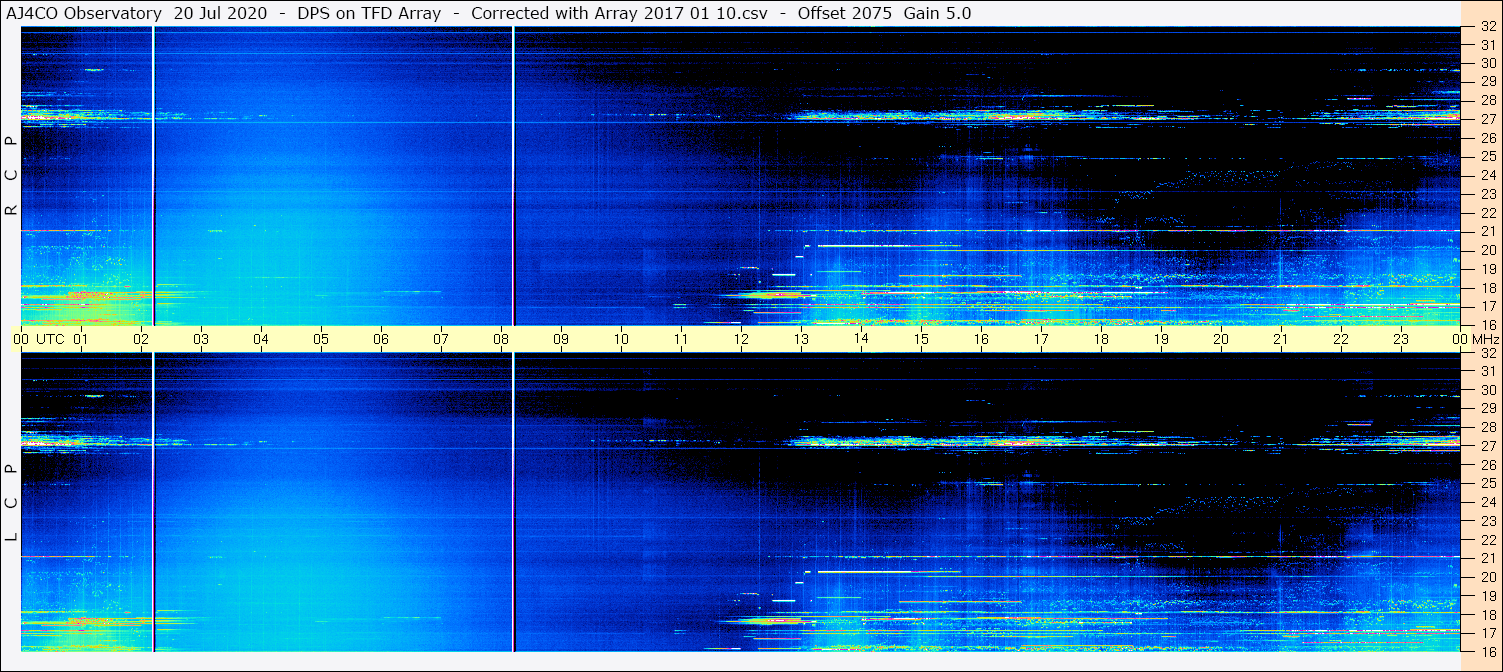This screenshot has height=672, width=1503.
Task: Click the 16 MHz tick on RCP frequency scale
Action: pyautogui.click(x=1487, y=325)
